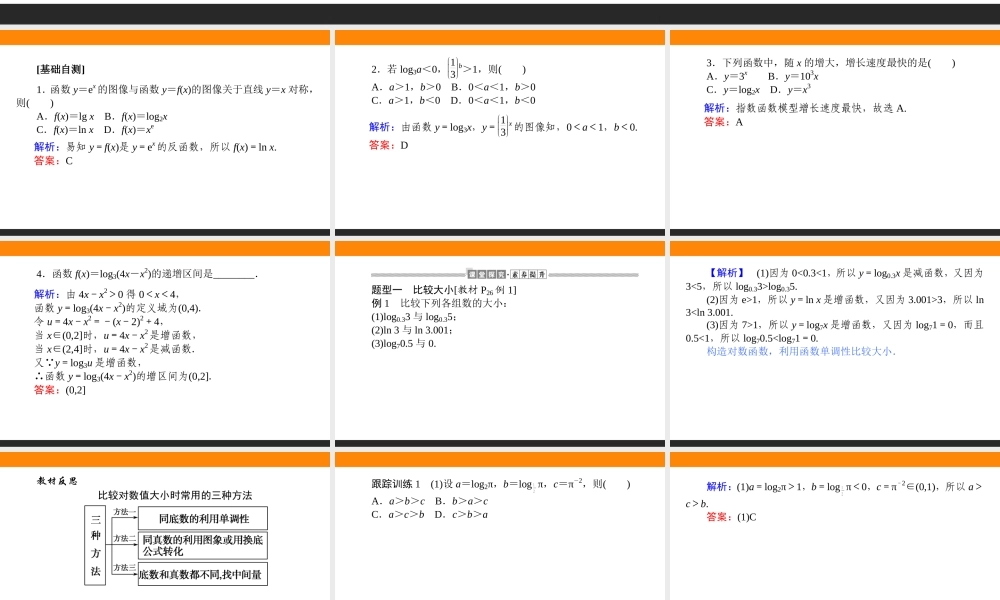Screen dimensions: 1000x600
Task: Click the 方法二 label
Action: coord(124,539)
